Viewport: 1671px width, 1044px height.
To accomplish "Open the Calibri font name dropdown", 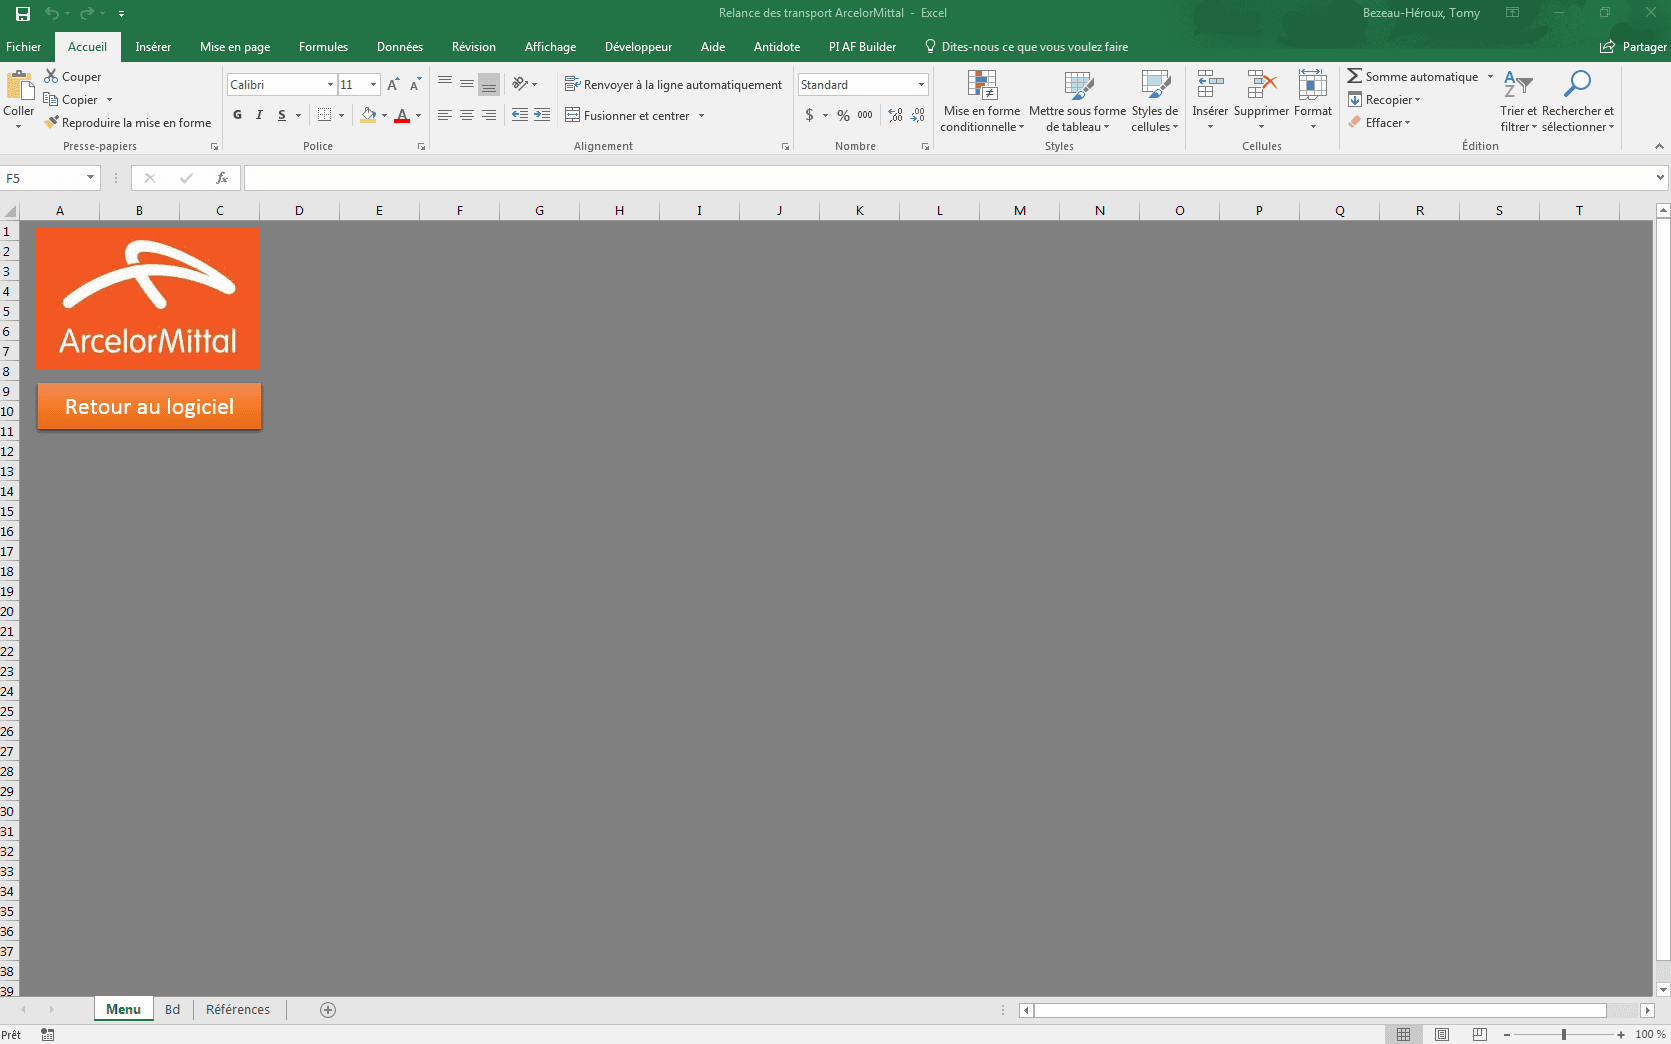I will tap(330, 85).
